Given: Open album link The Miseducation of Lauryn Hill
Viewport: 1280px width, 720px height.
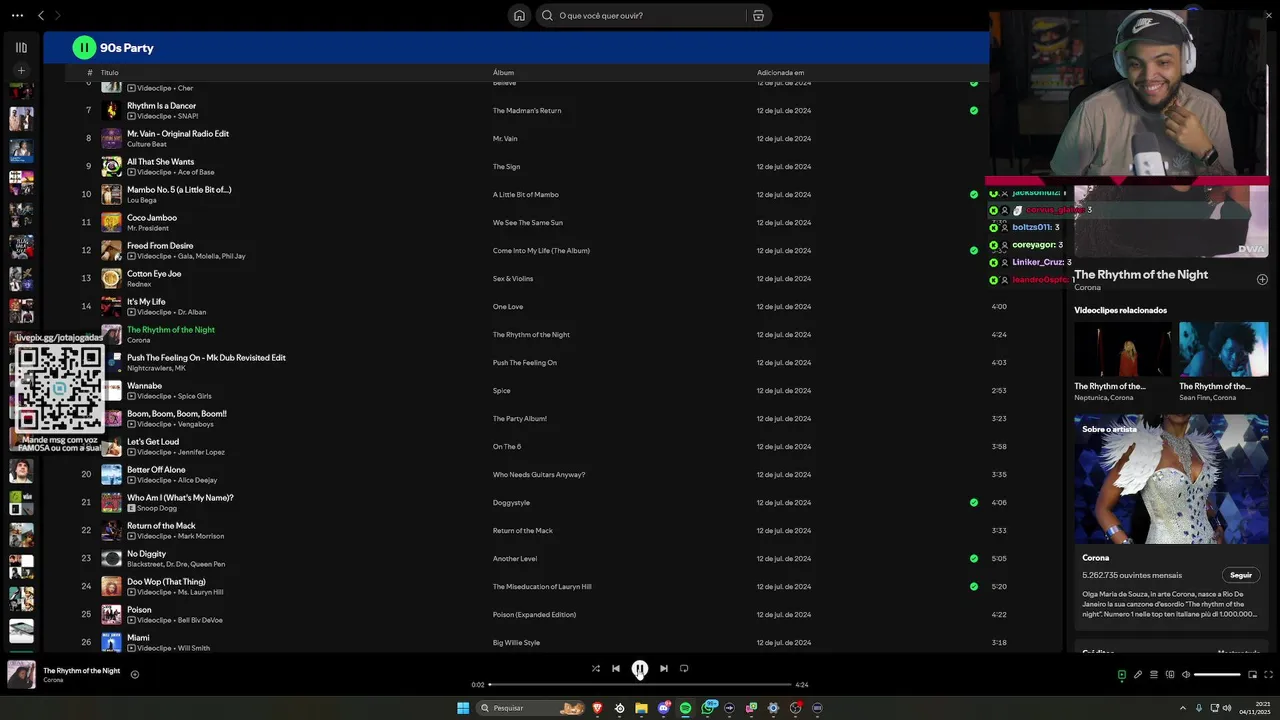Looking at the screenshot, I should (x=542, y=586).
